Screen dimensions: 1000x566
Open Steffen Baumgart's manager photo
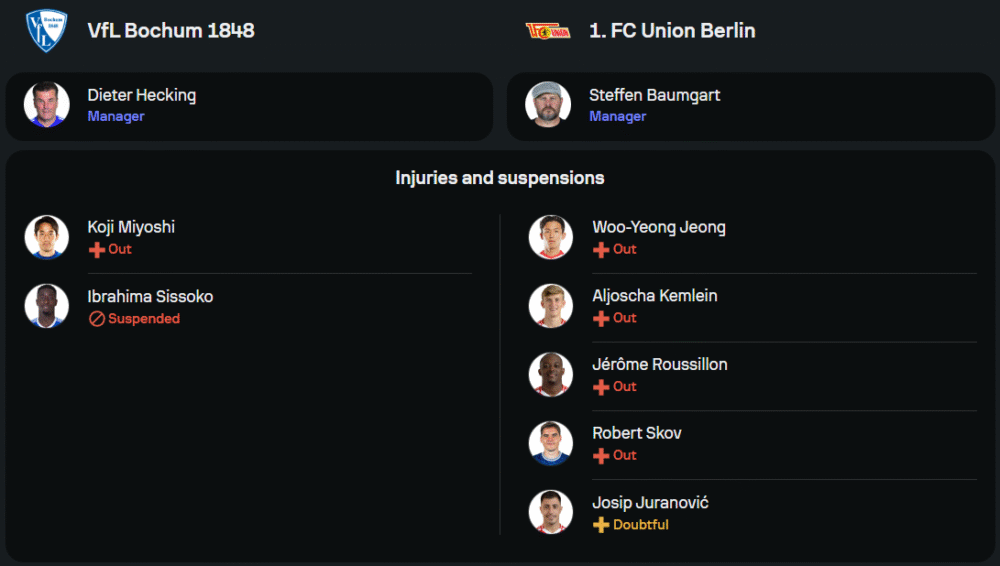click(548, 105)
